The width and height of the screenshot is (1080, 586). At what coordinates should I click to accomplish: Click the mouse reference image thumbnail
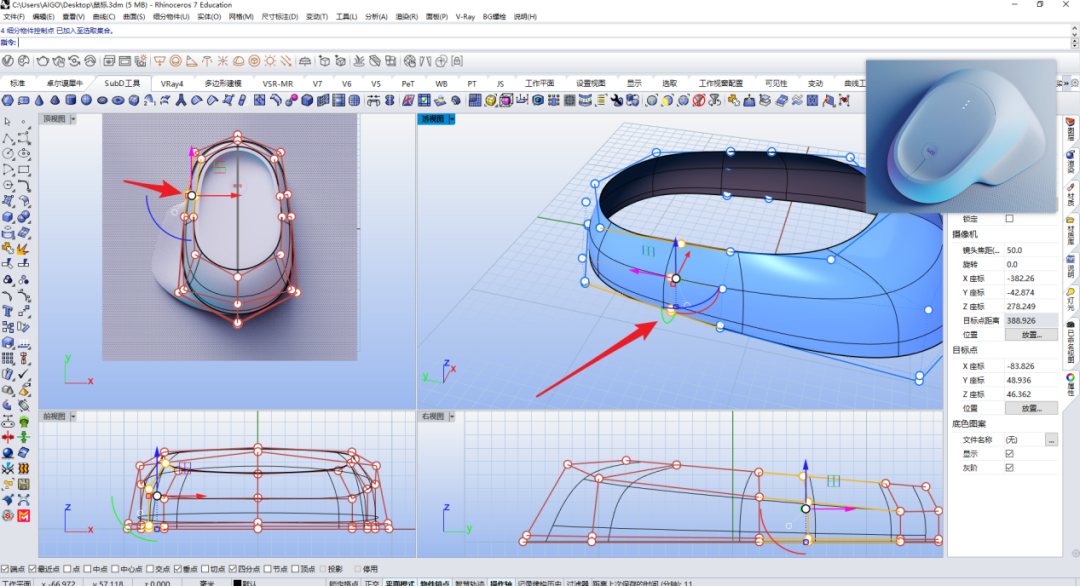[961, 136]
